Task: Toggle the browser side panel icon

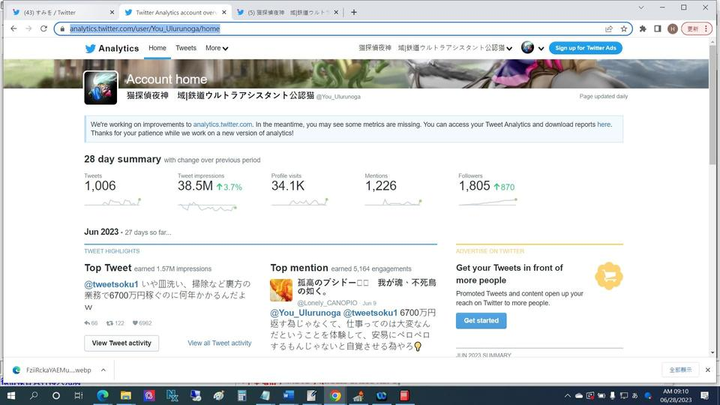Action: (x=658, y=28)
